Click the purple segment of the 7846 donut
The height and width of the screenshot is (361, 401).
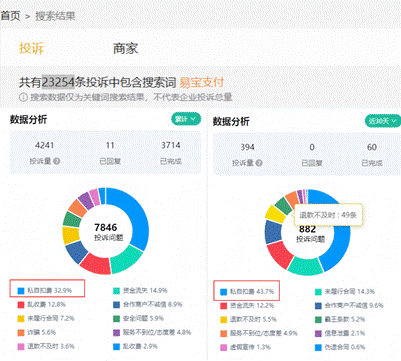coord(86,200)
